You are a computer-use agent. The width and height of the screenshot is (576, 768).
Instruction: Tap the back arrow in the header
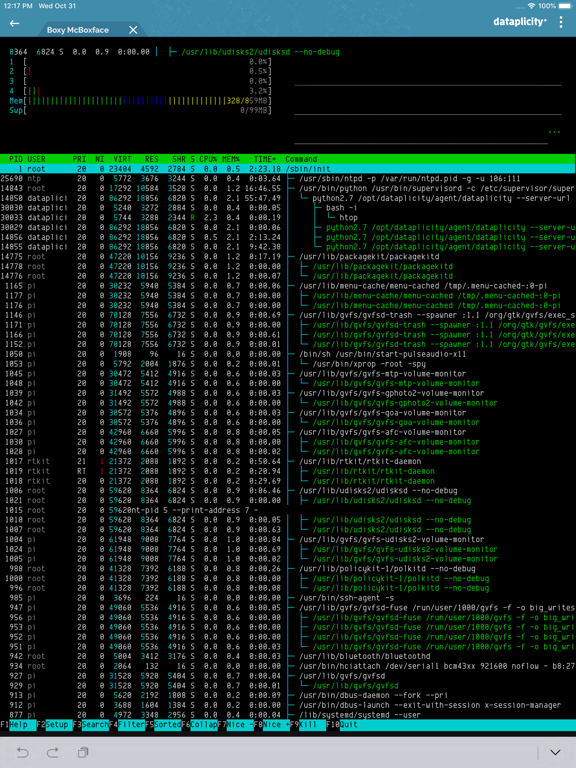(x=14, y=23)
